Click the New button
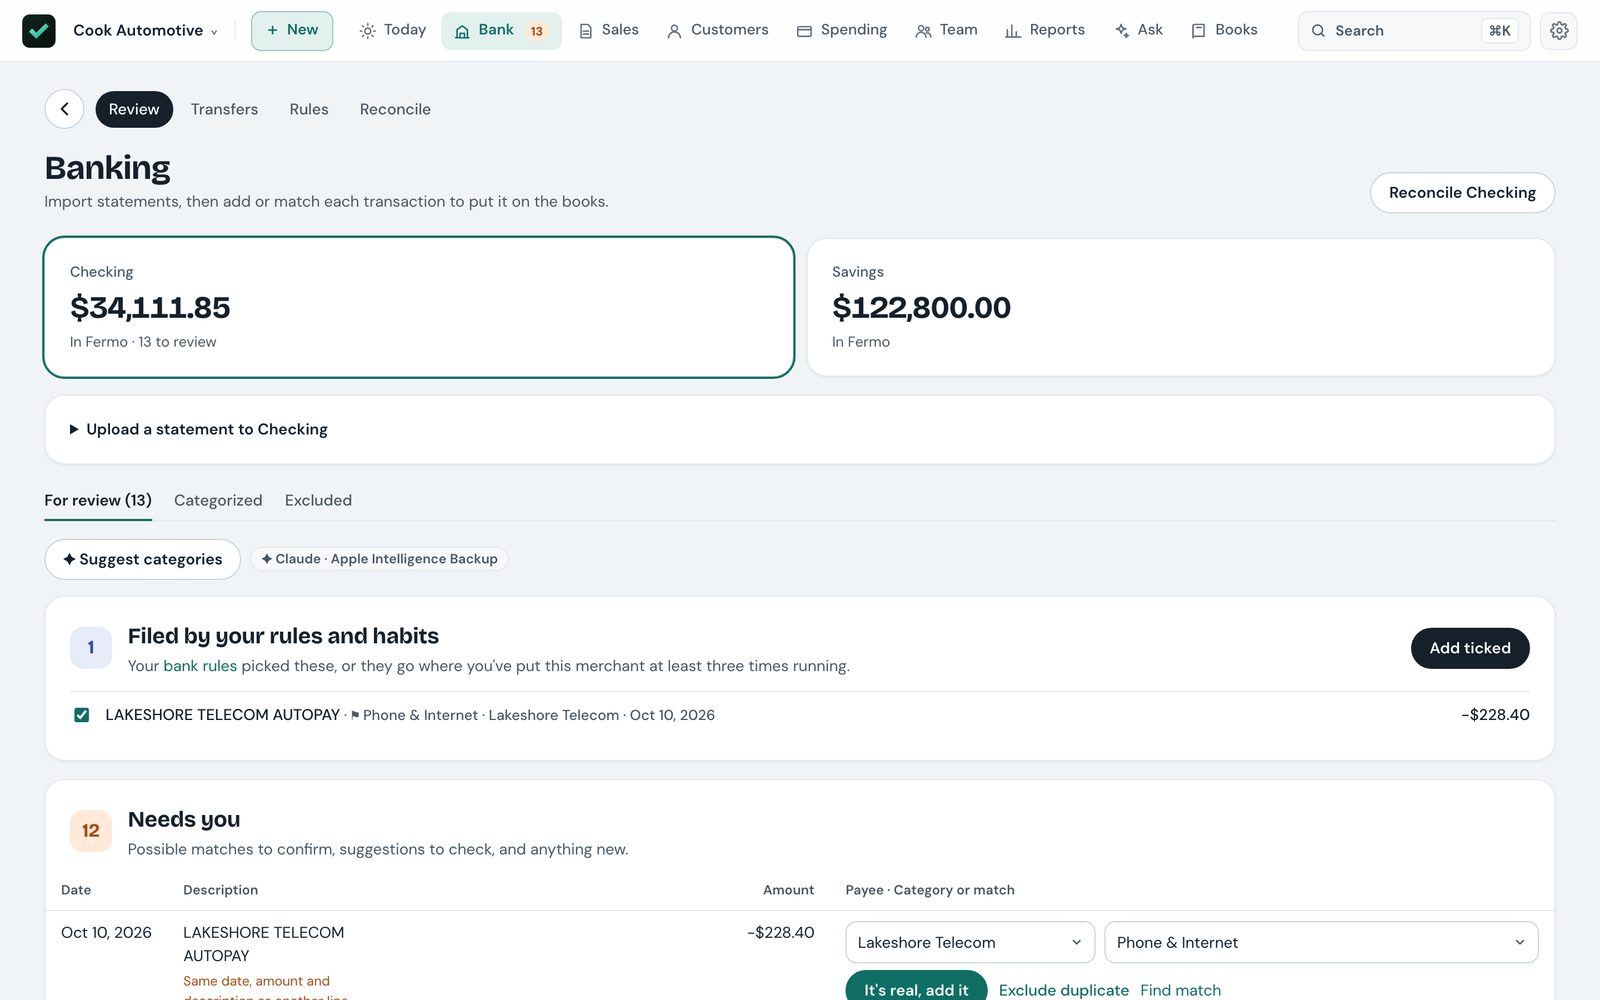1600x1000 pixels. tap(292, 31)
